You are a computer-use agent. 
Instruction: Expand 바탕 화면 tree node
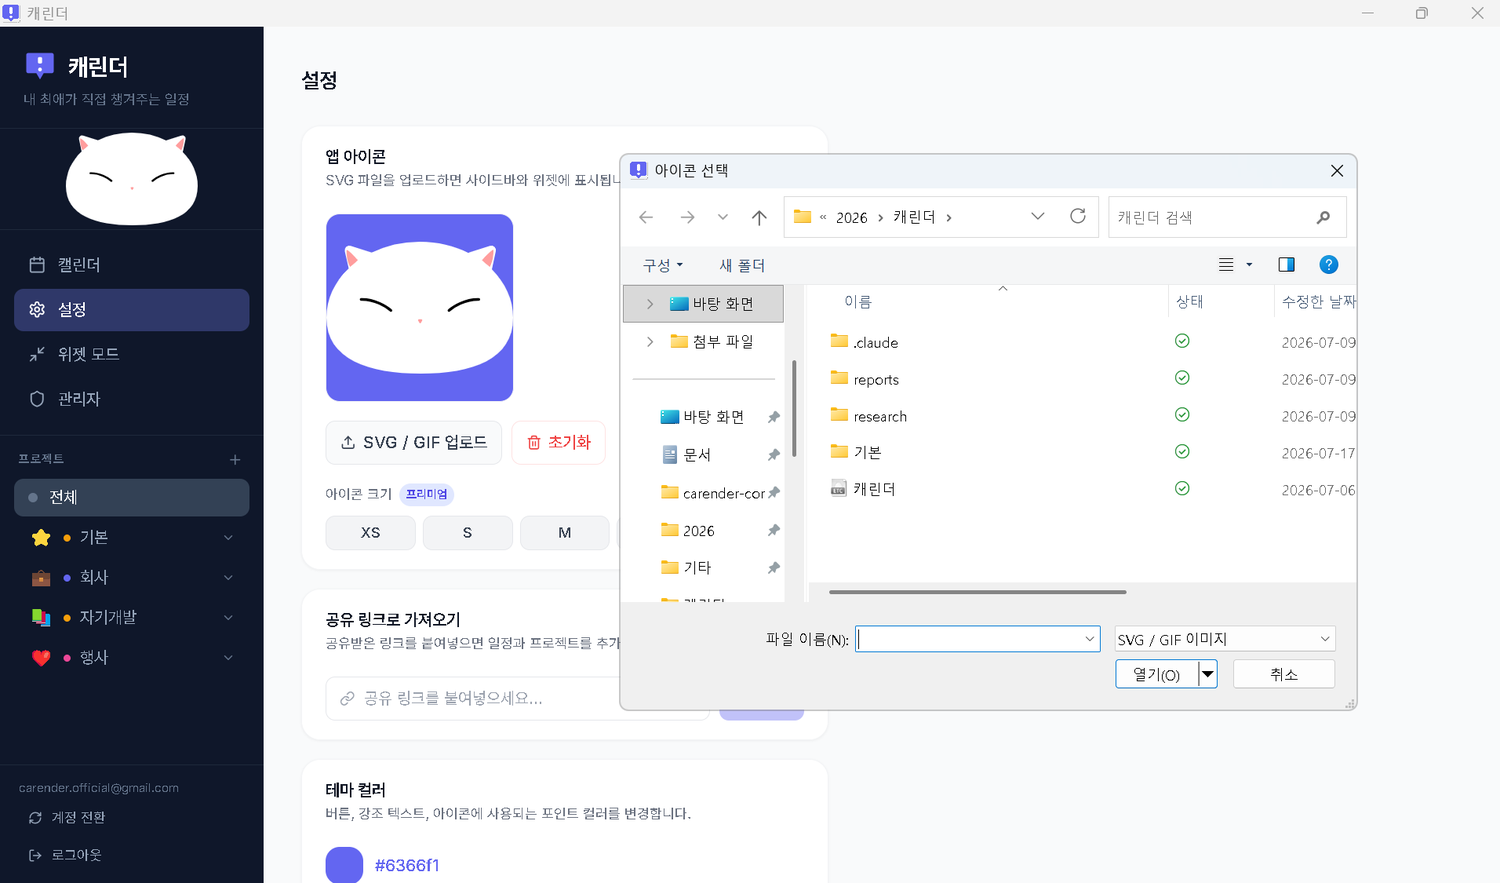tap(650, 304)
